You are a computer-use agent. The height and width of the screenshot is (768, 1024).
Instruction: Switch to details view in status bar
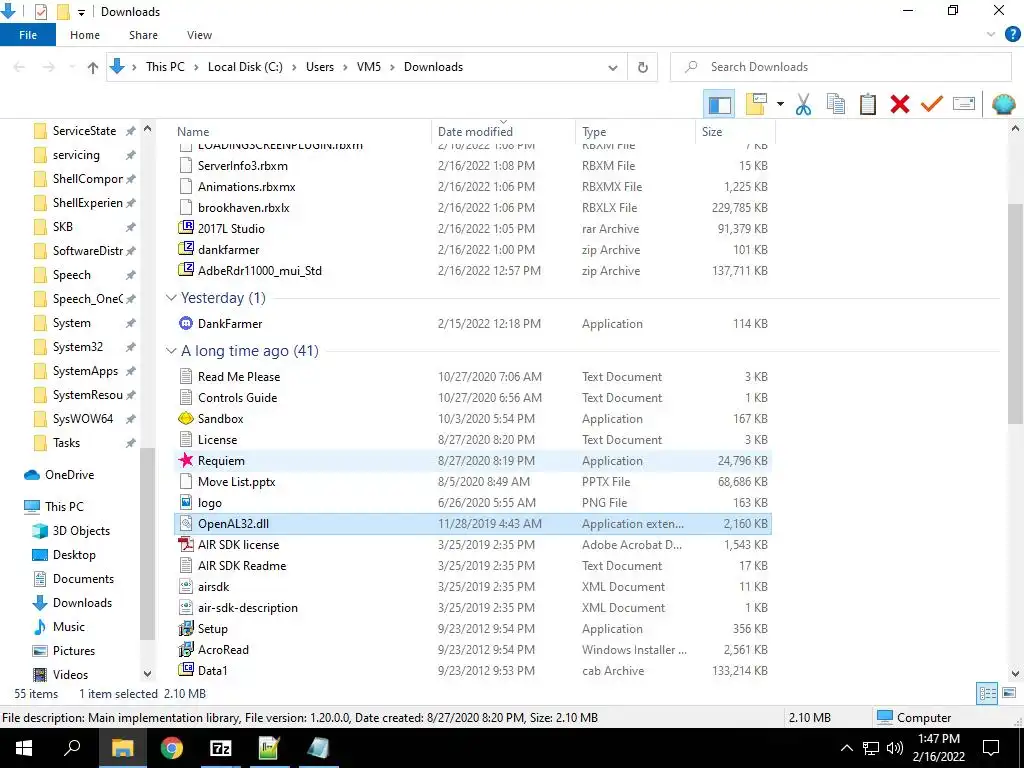pyautogui.click(x=987, y=694)
